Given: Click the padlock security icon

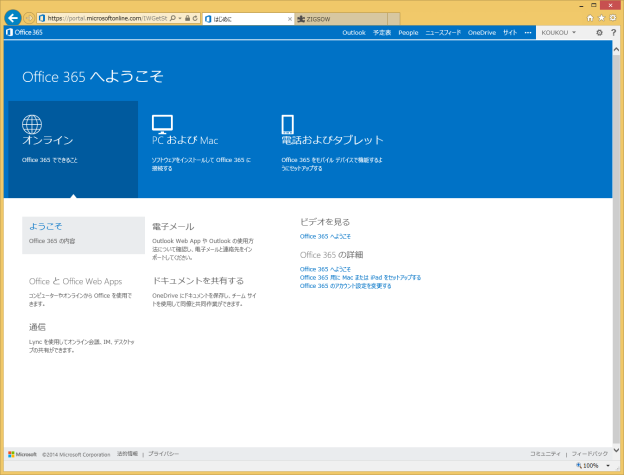Looking at the screenshot, I should coord(187,18).
